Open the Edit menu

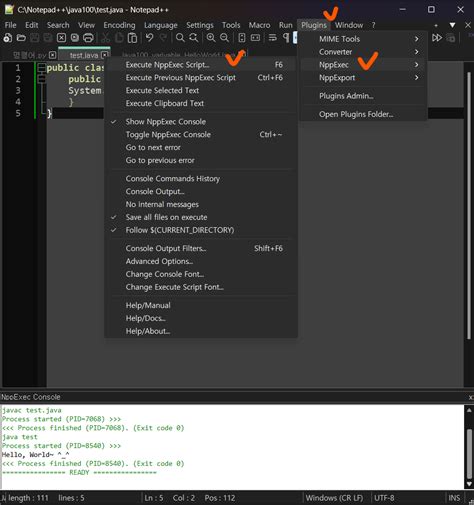pos(32,25)
